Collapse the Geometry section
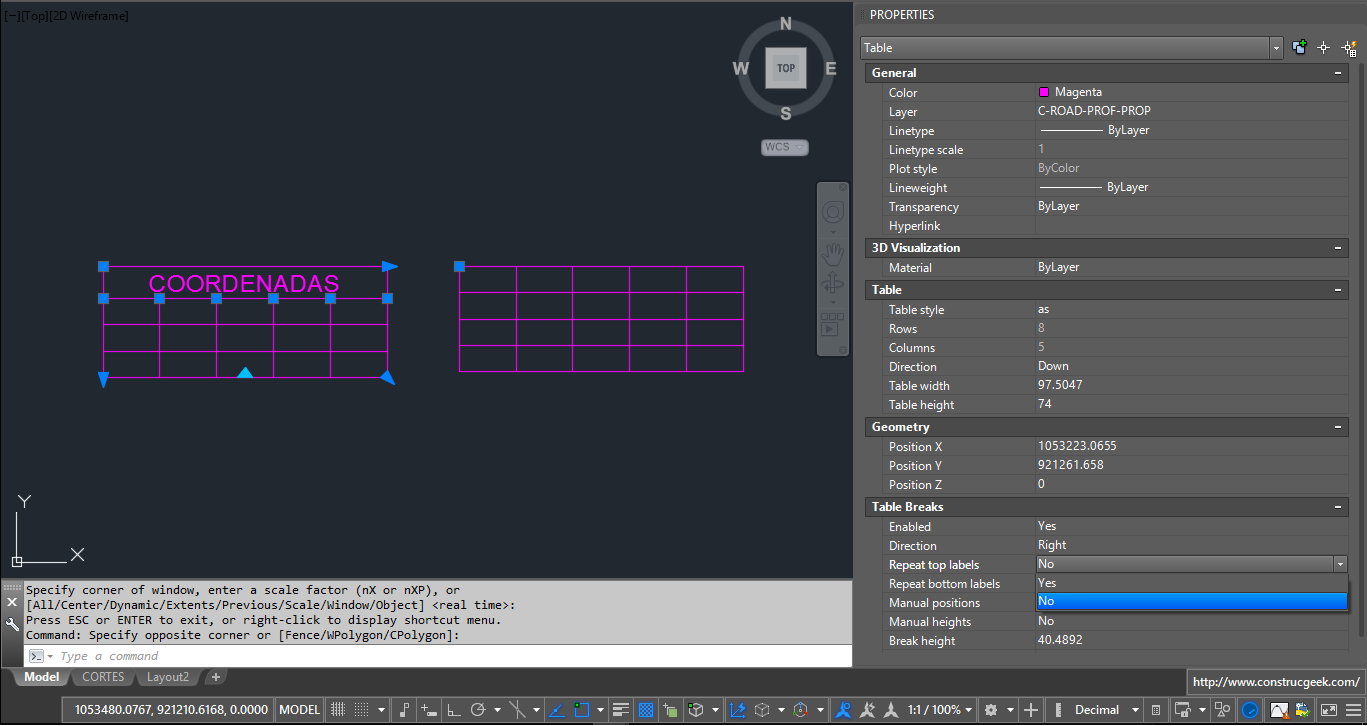 pos(1338,427)
